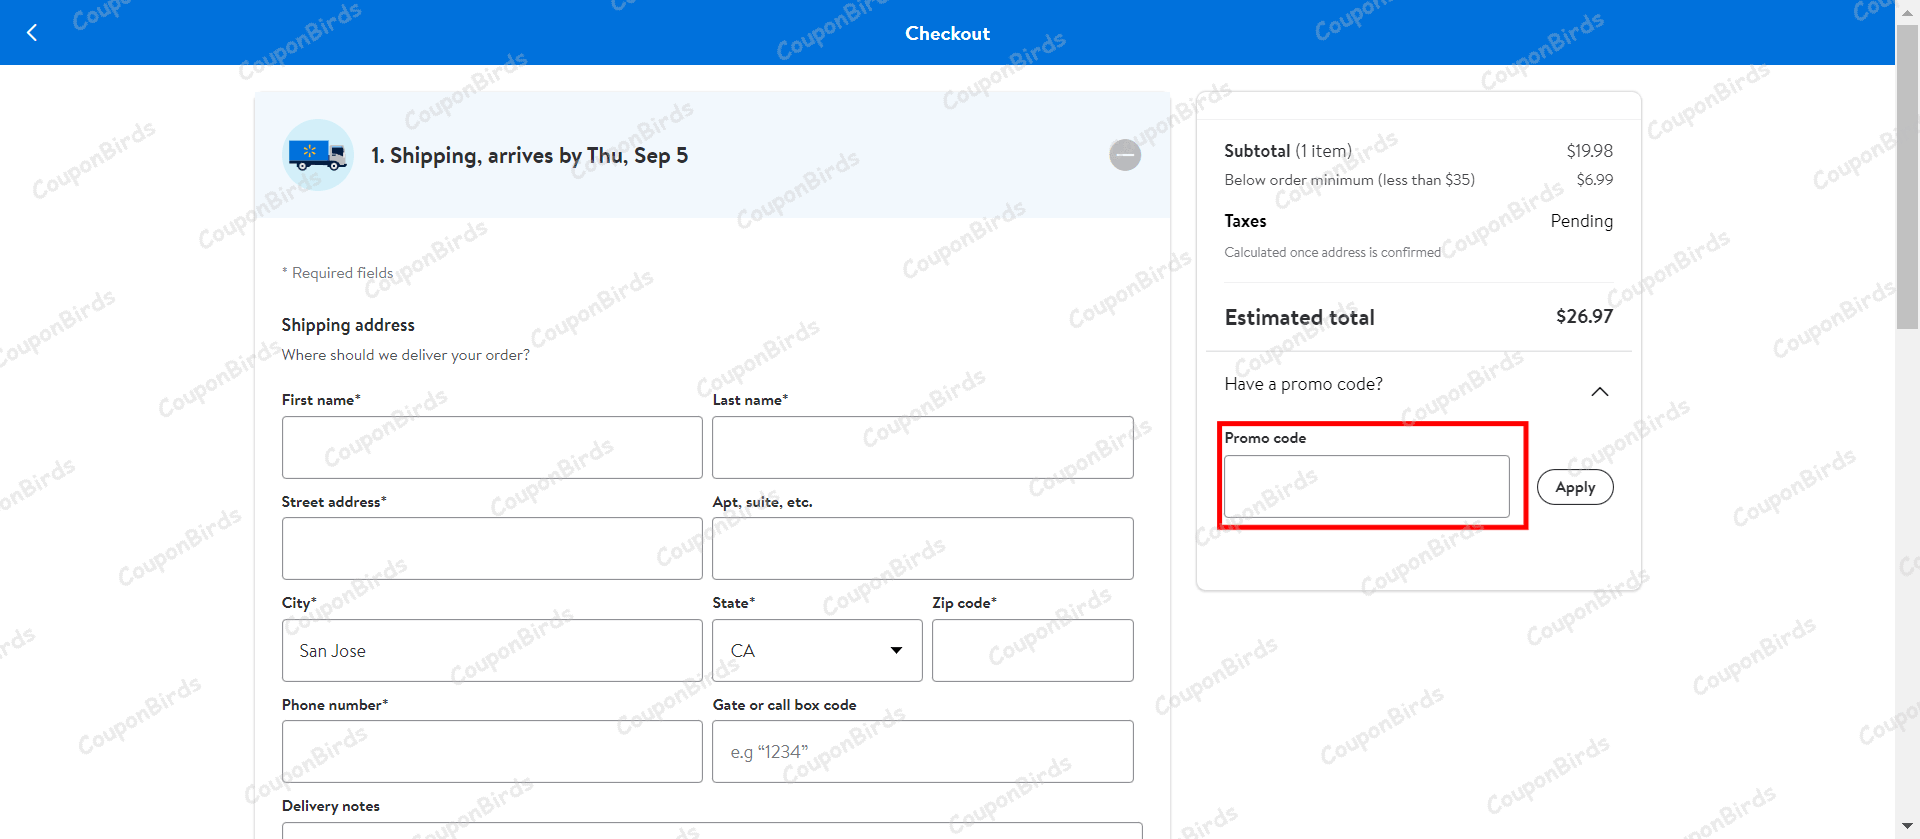Focus the Zip code field
The width and height of the screenshot is (1920, 839).
[x=1033, y=651]
